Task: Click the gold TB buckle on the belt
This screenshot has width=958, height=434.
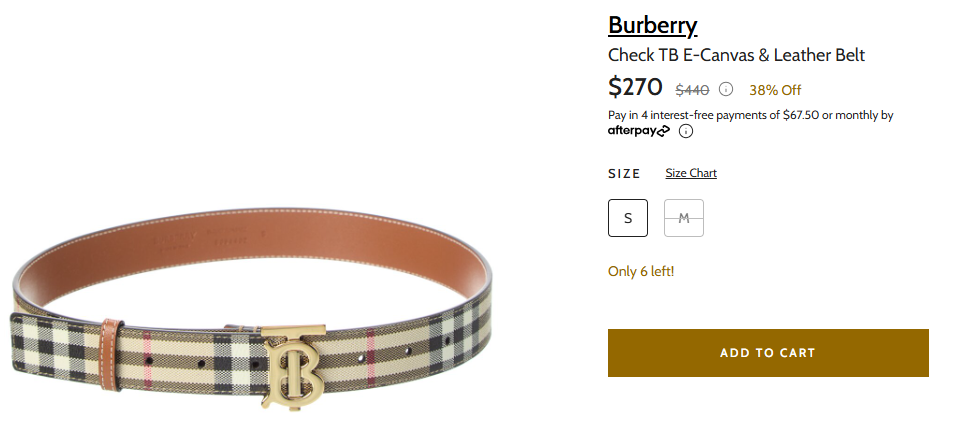Action: 293,367
